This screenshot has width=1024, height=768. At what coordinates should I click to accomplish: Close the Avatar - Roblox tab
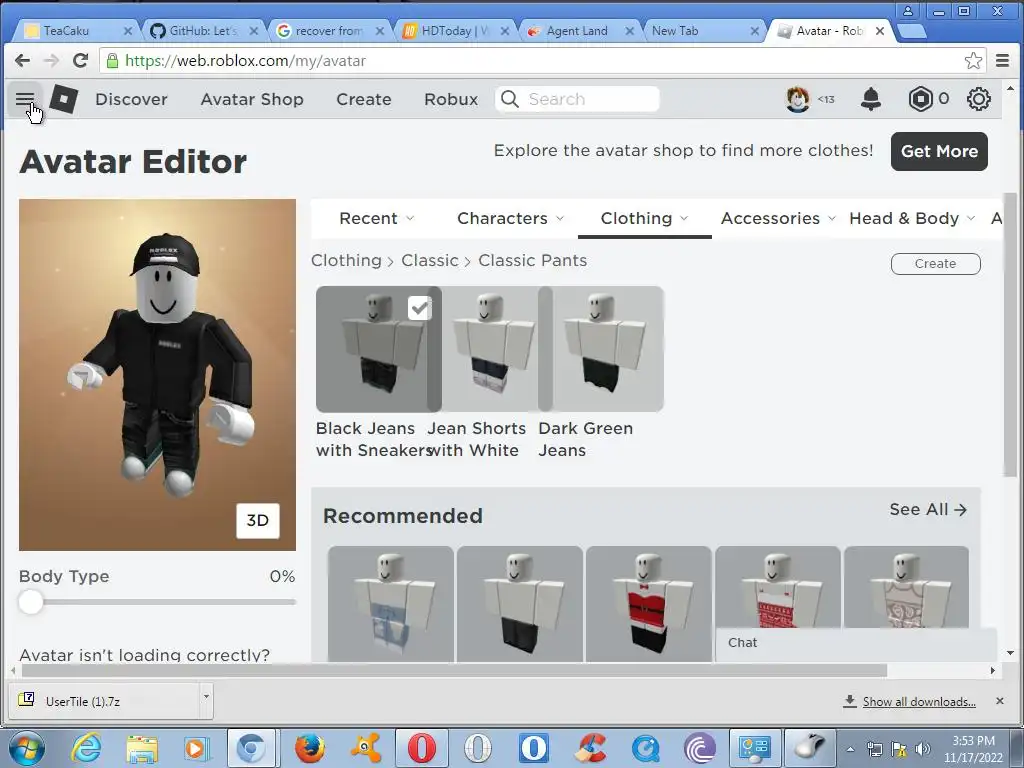pos(880,31)
